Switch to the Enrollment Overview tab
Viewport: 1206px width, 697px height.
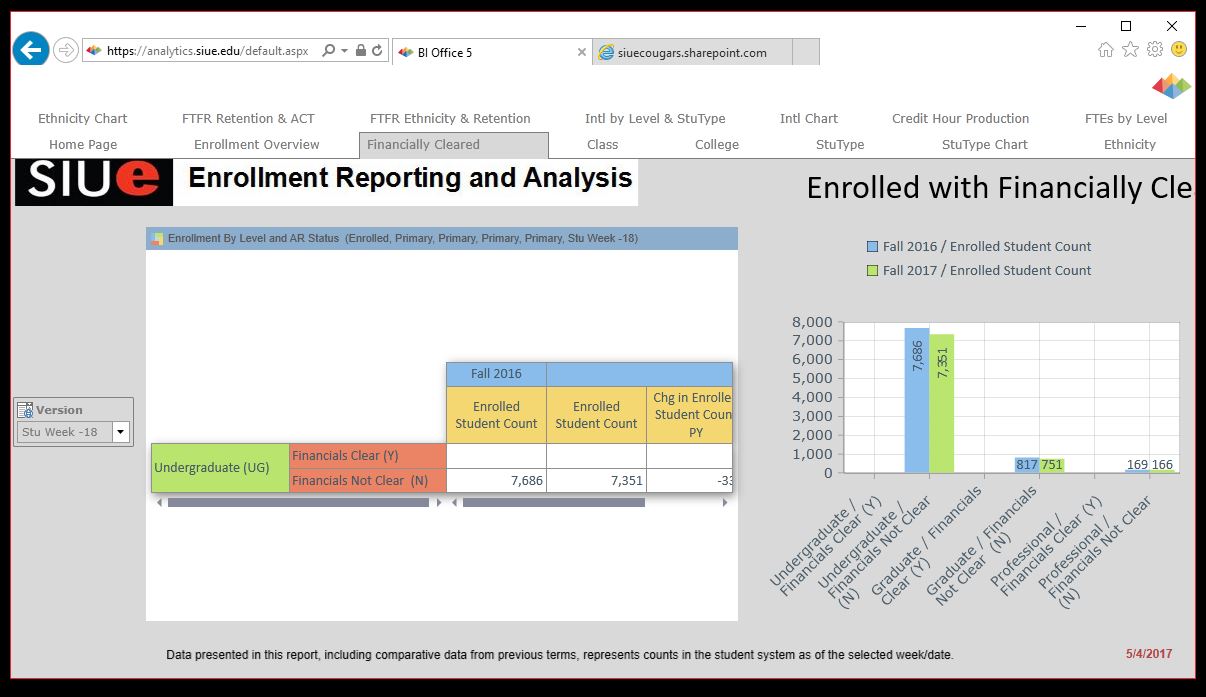tap(256, 145)
